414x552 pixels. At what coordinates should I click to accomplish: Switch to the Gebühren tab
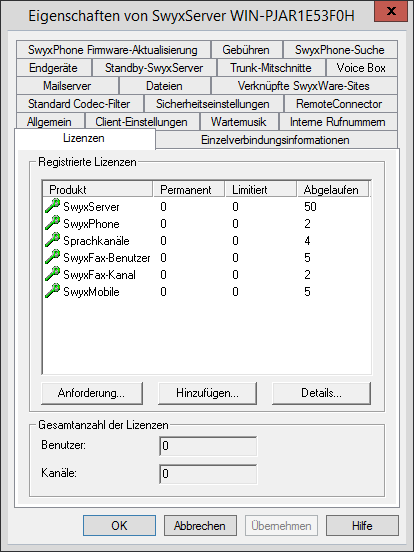246,50
